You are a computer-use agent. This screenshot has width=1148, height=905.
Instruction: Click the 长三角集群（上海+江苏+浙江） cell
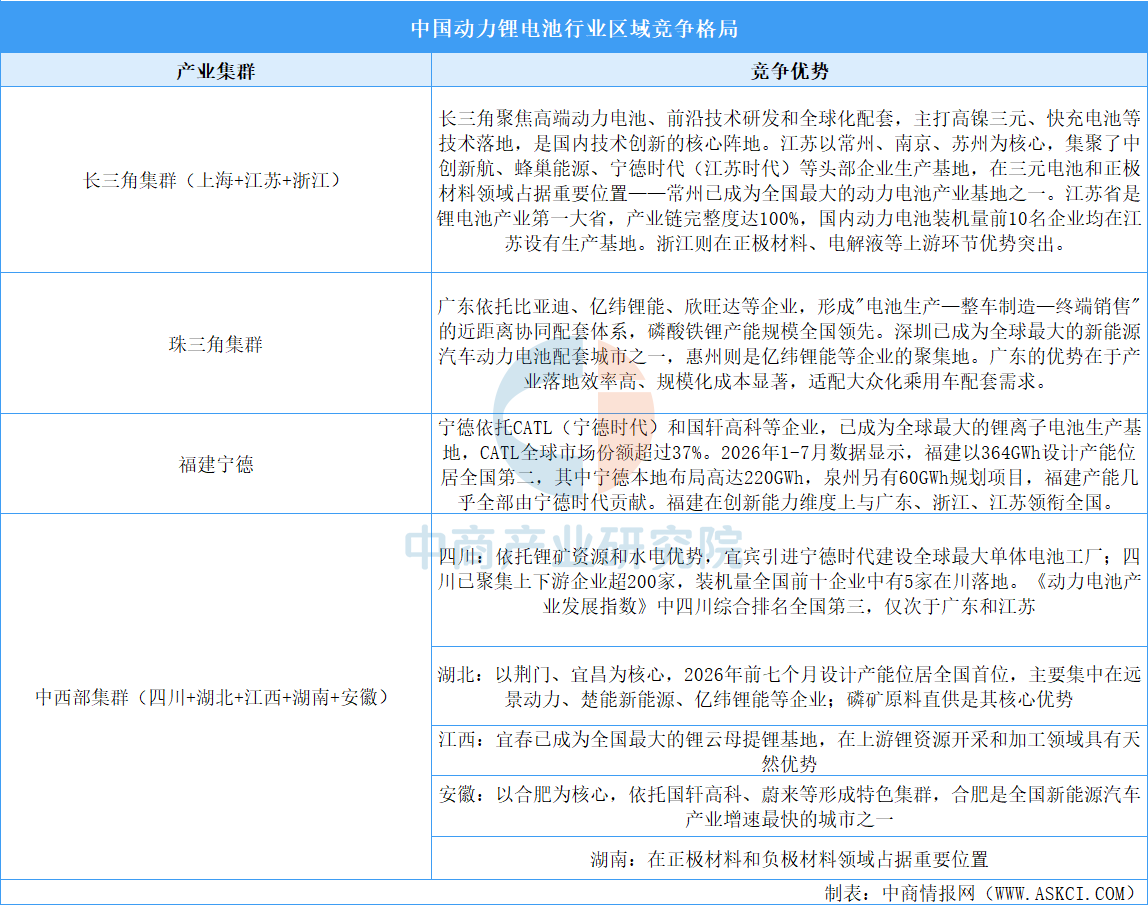coord(215,180)
